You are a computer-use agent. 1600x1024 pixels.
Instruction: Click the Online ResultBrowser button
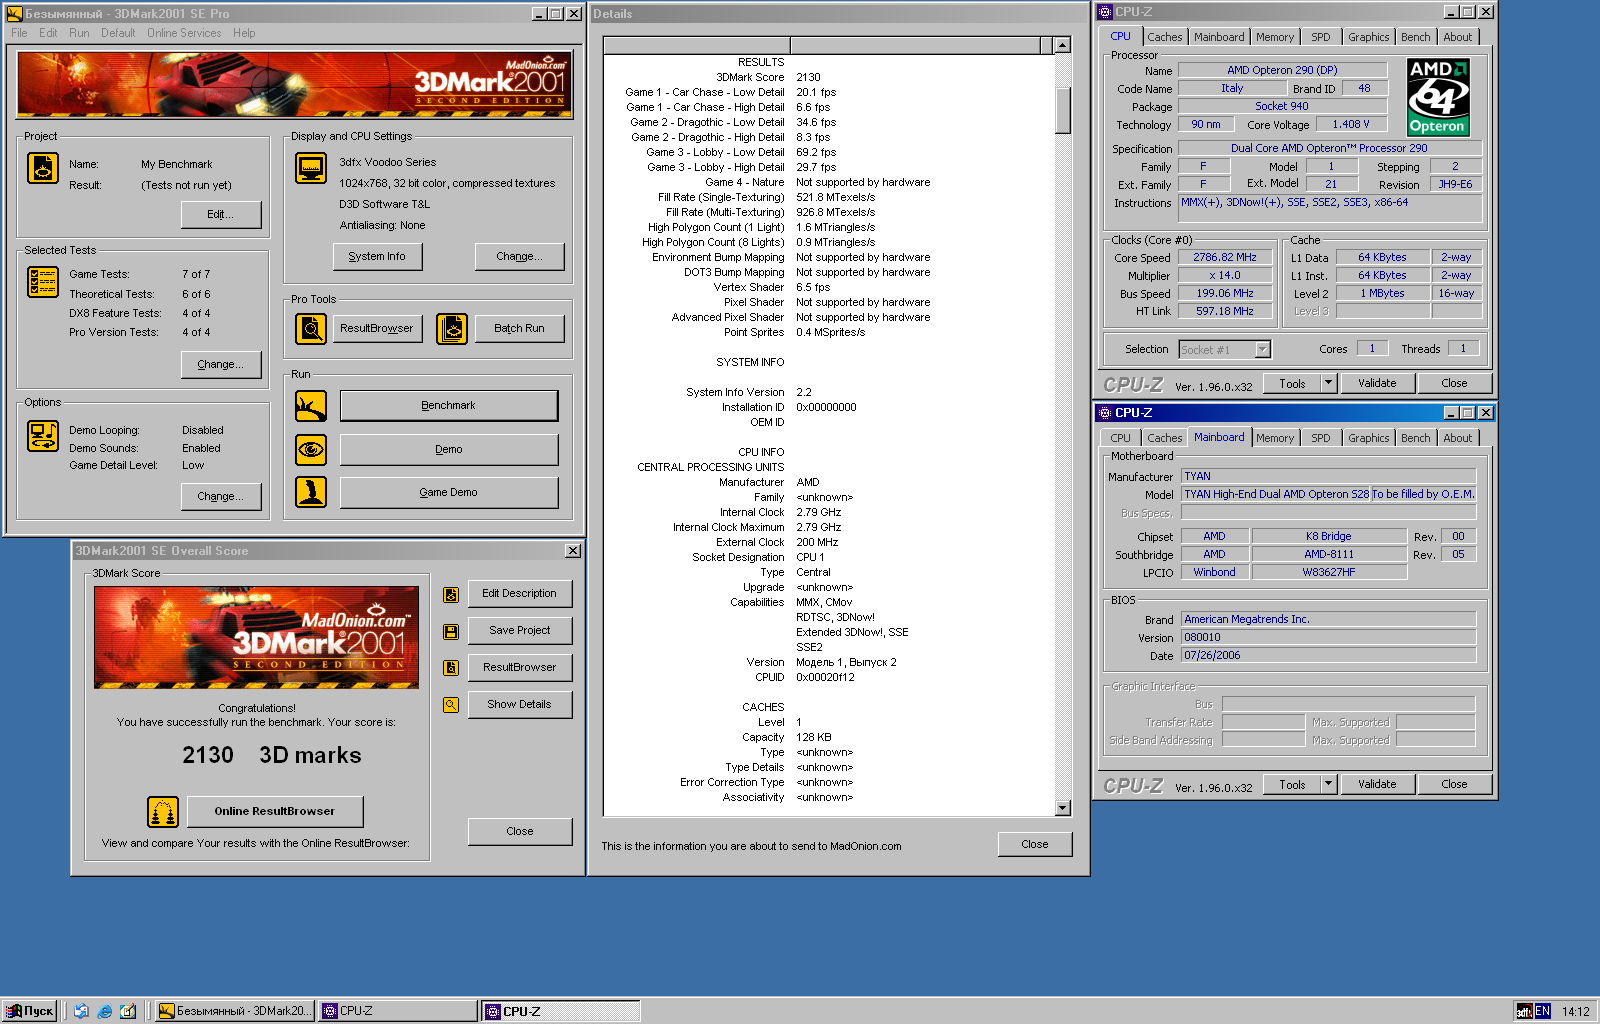point(274,811)
